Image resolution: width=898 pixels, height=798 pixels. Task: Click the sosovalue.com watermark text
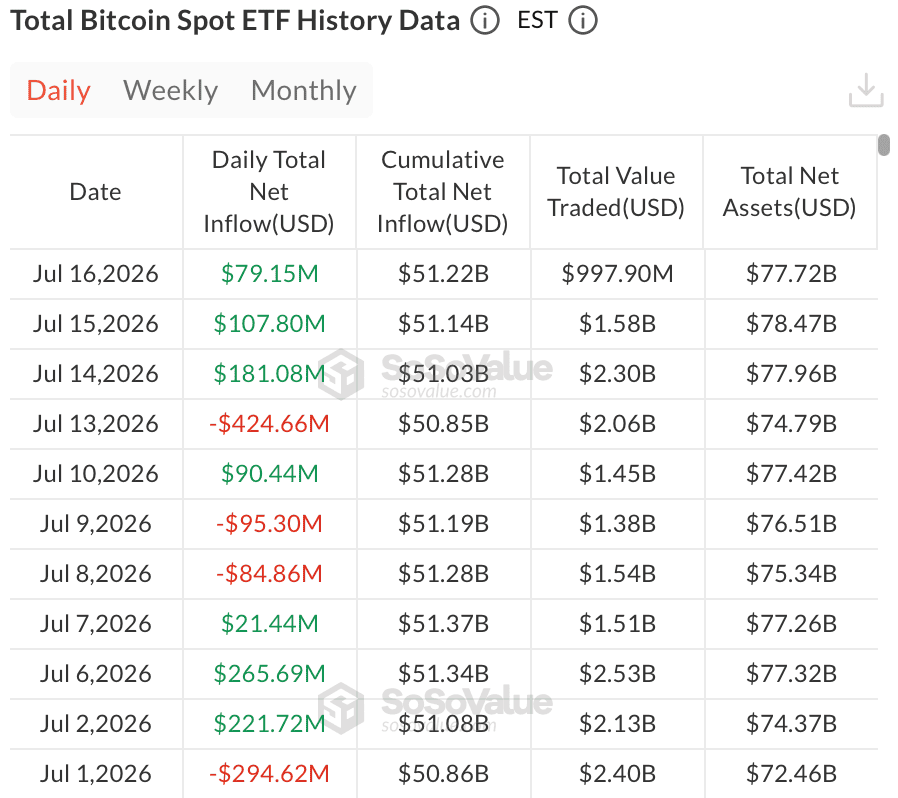(439, 392)
